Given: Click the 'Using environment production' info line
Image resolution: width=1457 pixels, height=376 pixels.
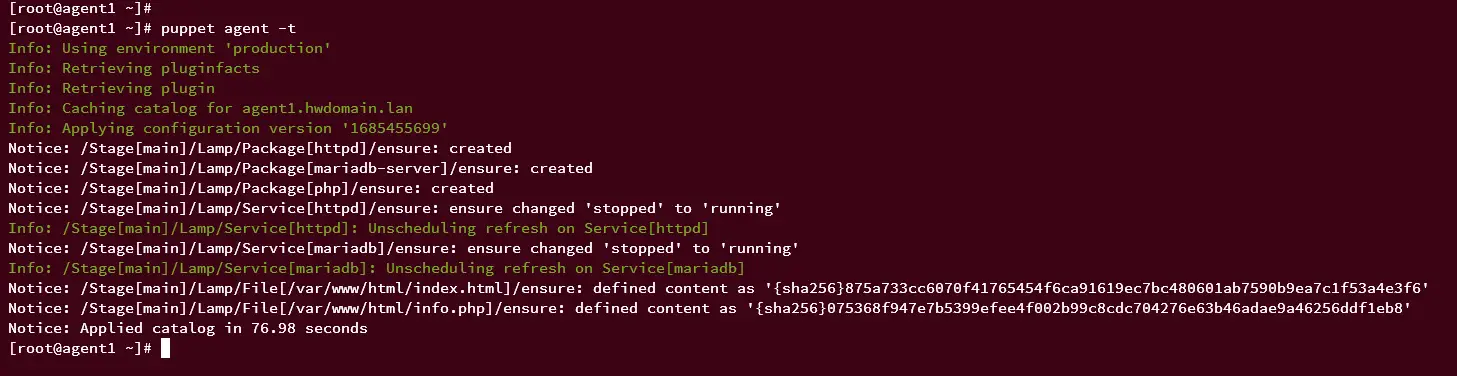Looking at the screenshot, I should point(169,48).
